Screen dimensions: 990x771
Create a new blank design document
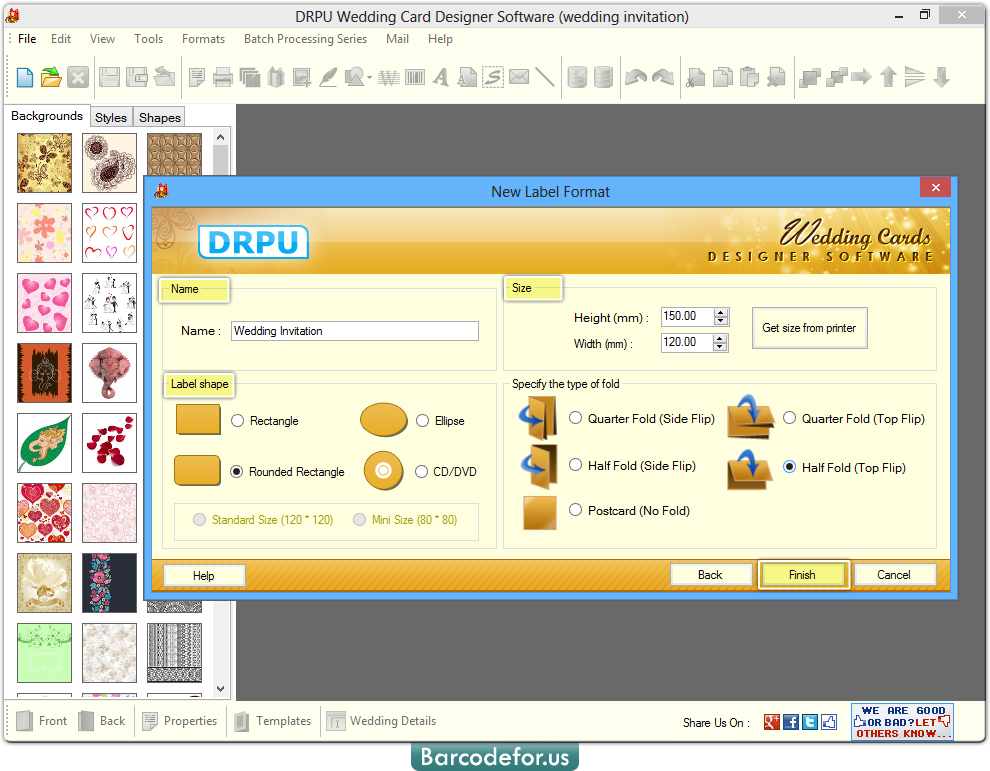24,77
